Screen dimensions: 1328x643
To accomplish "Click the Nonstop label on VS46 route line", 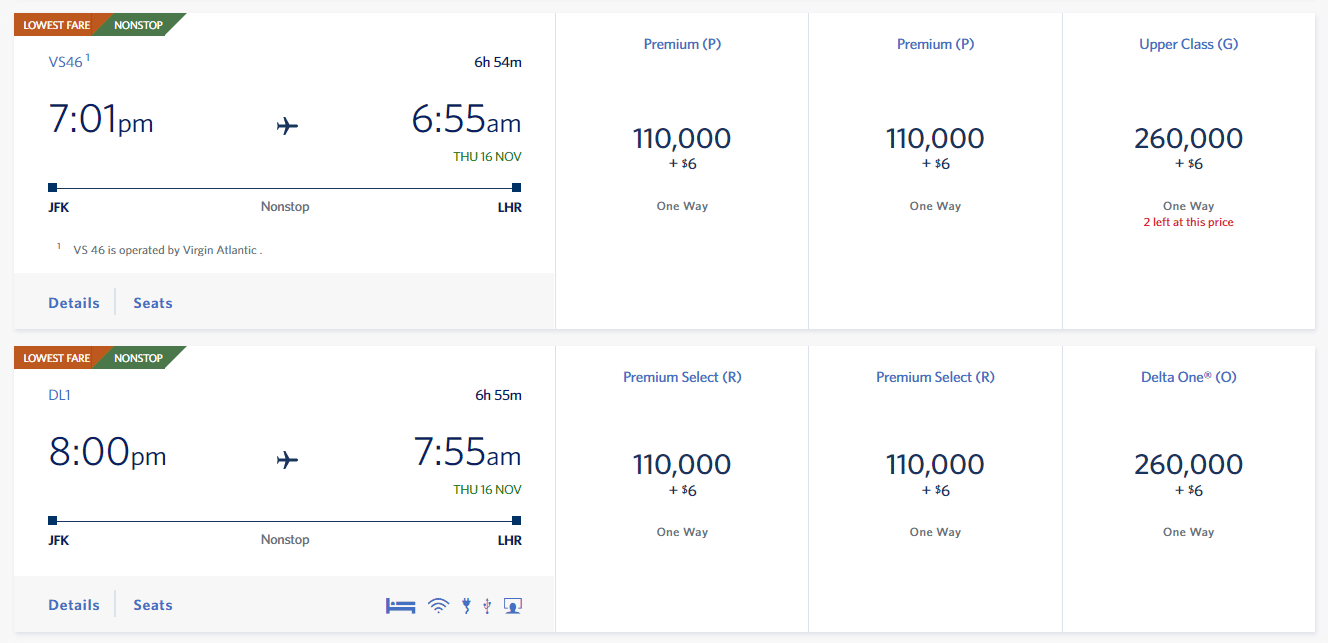I will click(x=285, y=207).
